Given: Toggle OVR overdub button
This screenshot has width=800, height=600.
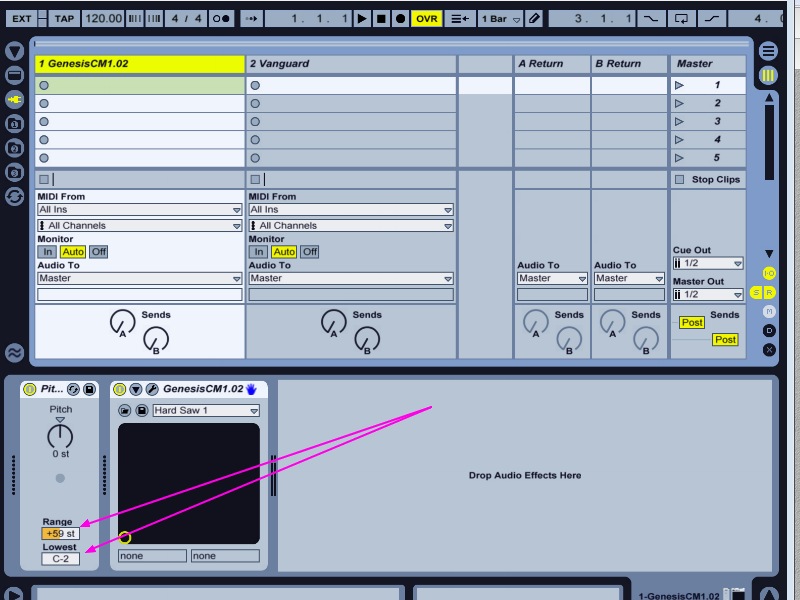Looking at the screenshot, I should pos(427,18).
